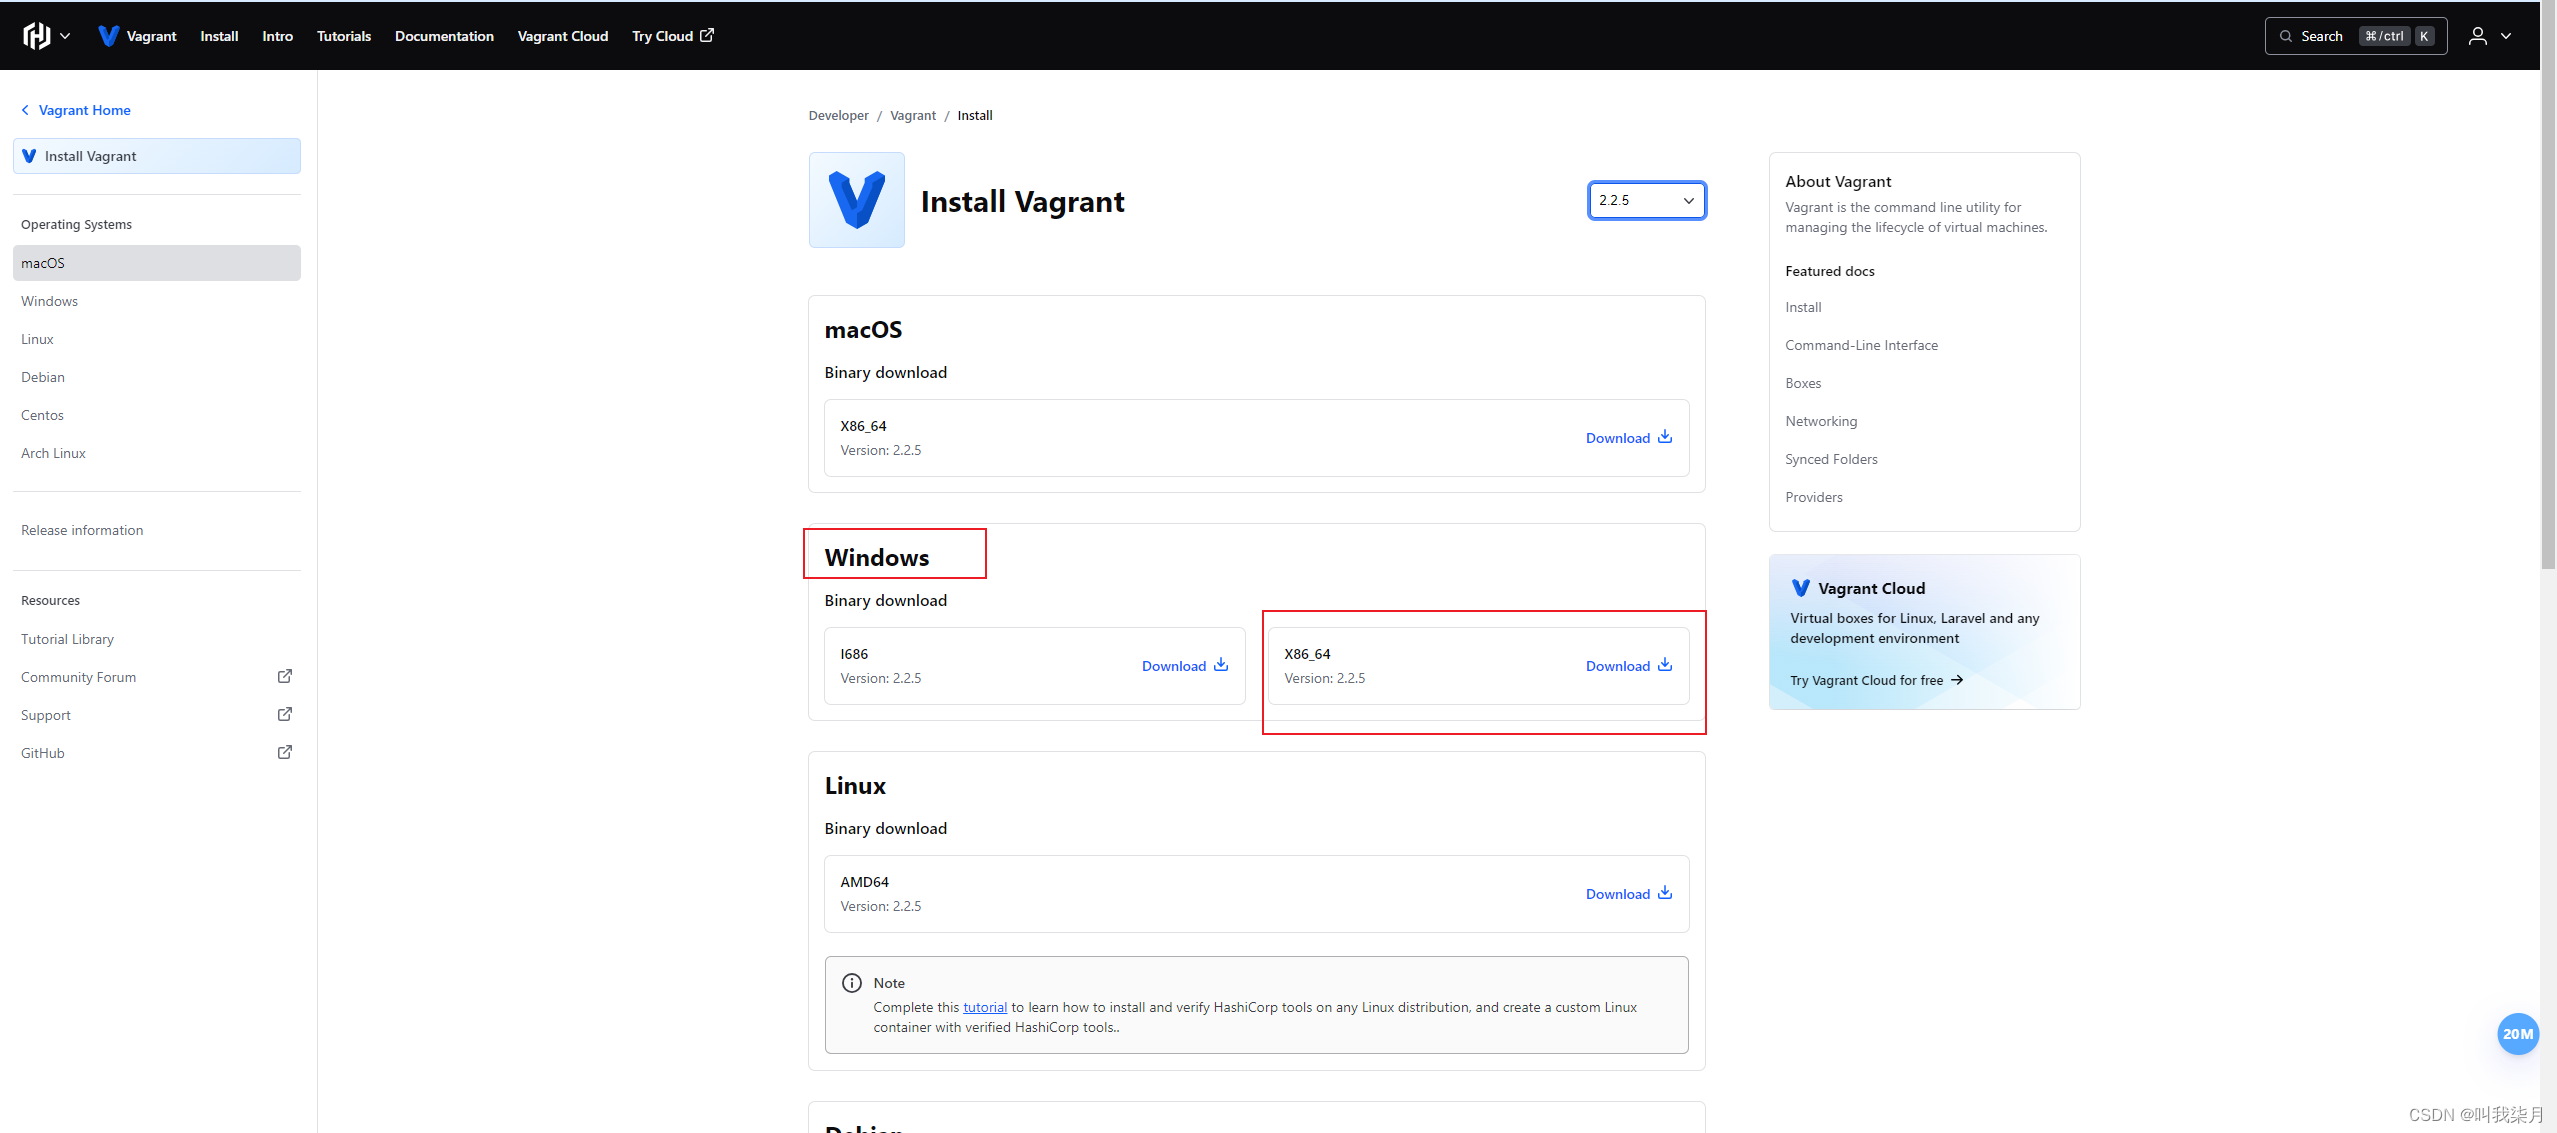2557x1133 pixels.
Task: Open Intro in top navigation
Action: 278,36
